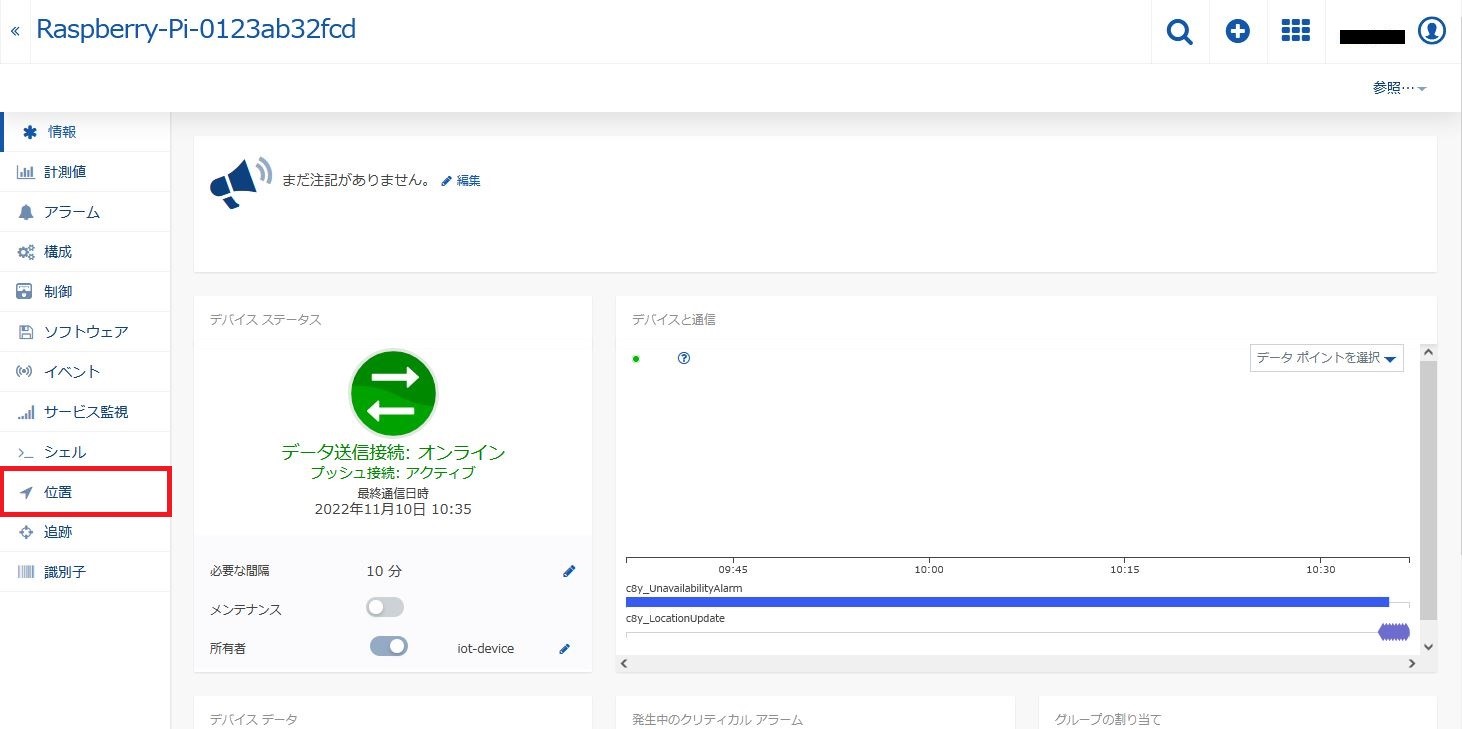Open the user profile icon

(x=1432, y=32)
